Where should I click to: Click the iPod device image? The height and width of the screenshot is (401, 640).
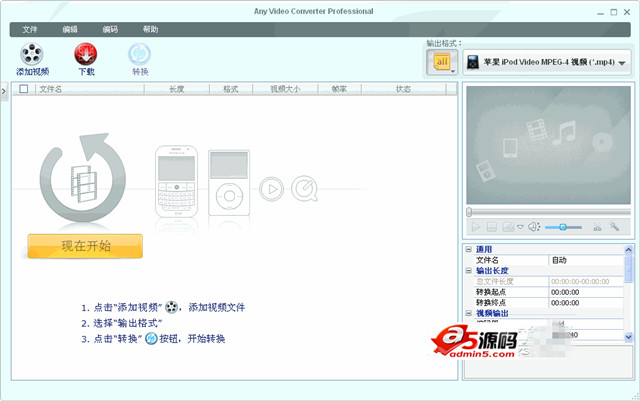click(229, 183)
